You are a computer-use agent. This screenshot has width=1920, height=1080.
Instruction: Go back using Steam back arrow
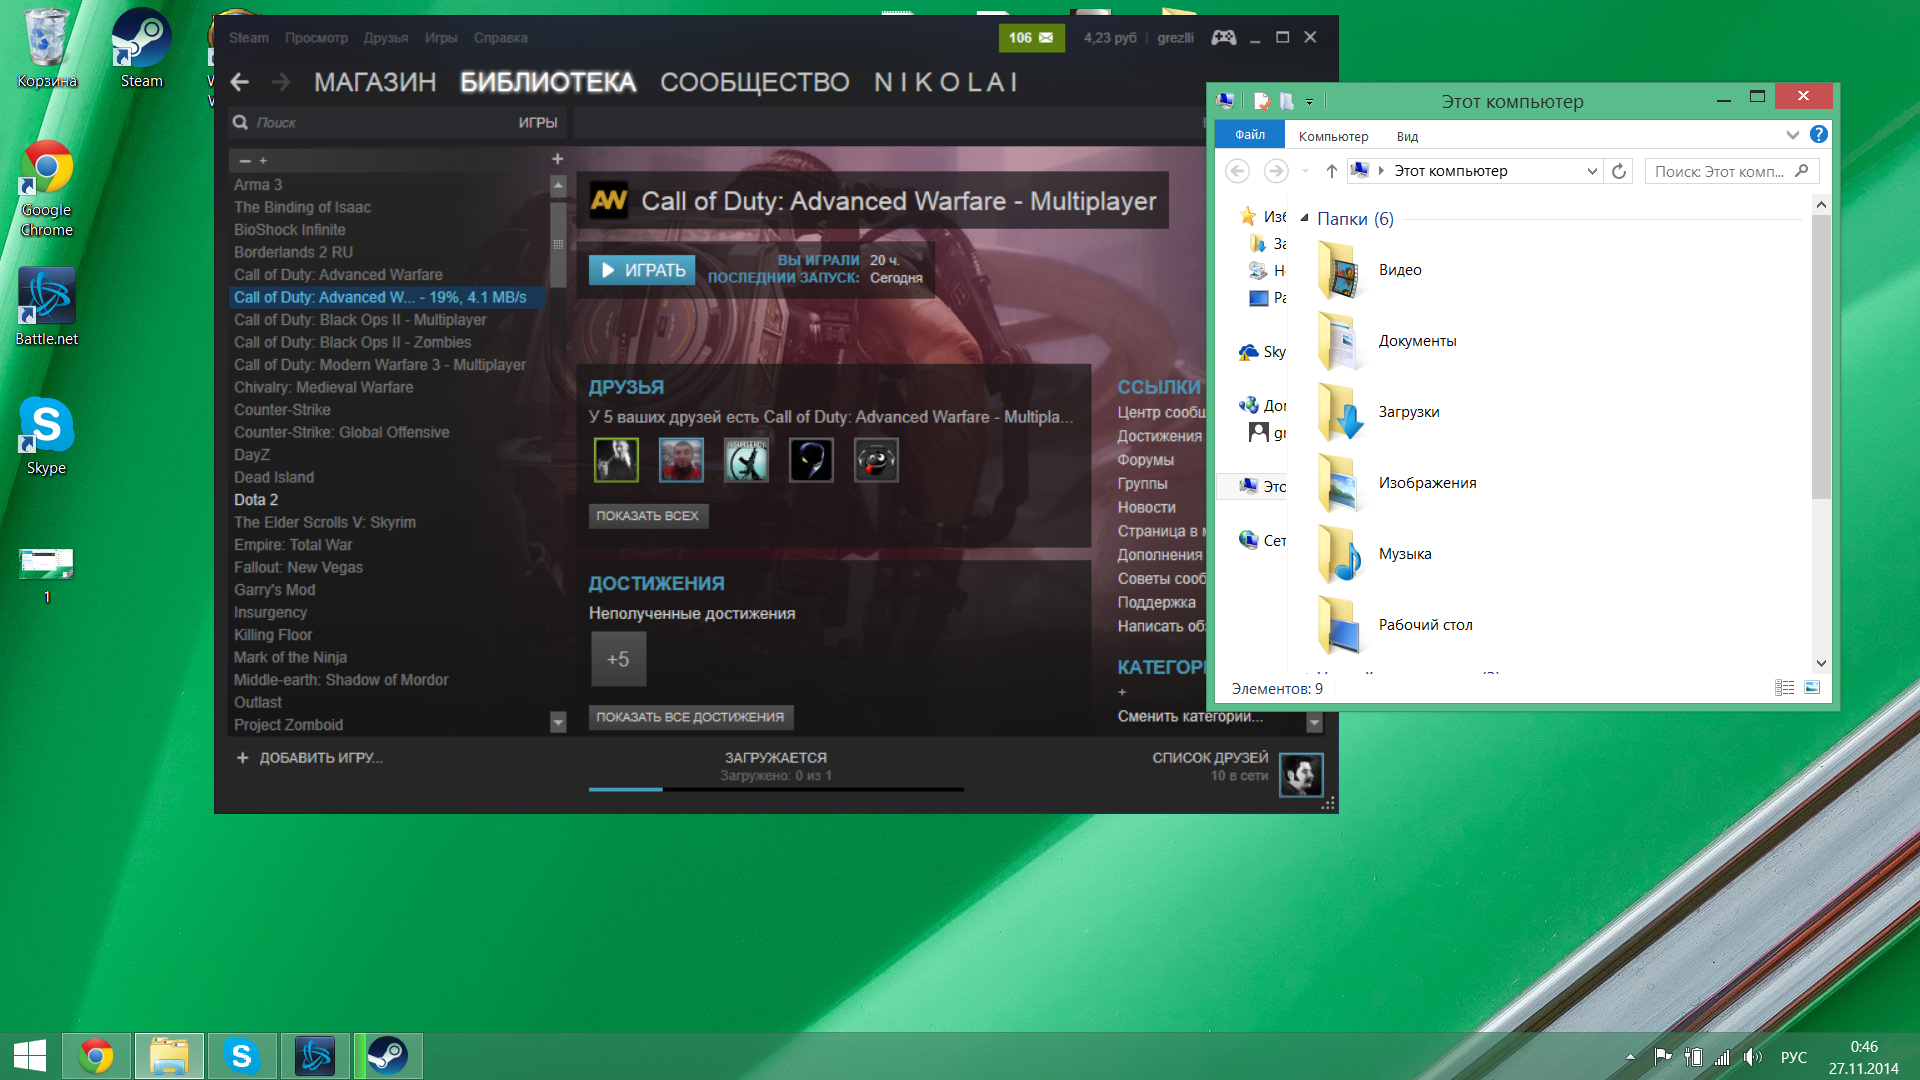pos(240,82)
